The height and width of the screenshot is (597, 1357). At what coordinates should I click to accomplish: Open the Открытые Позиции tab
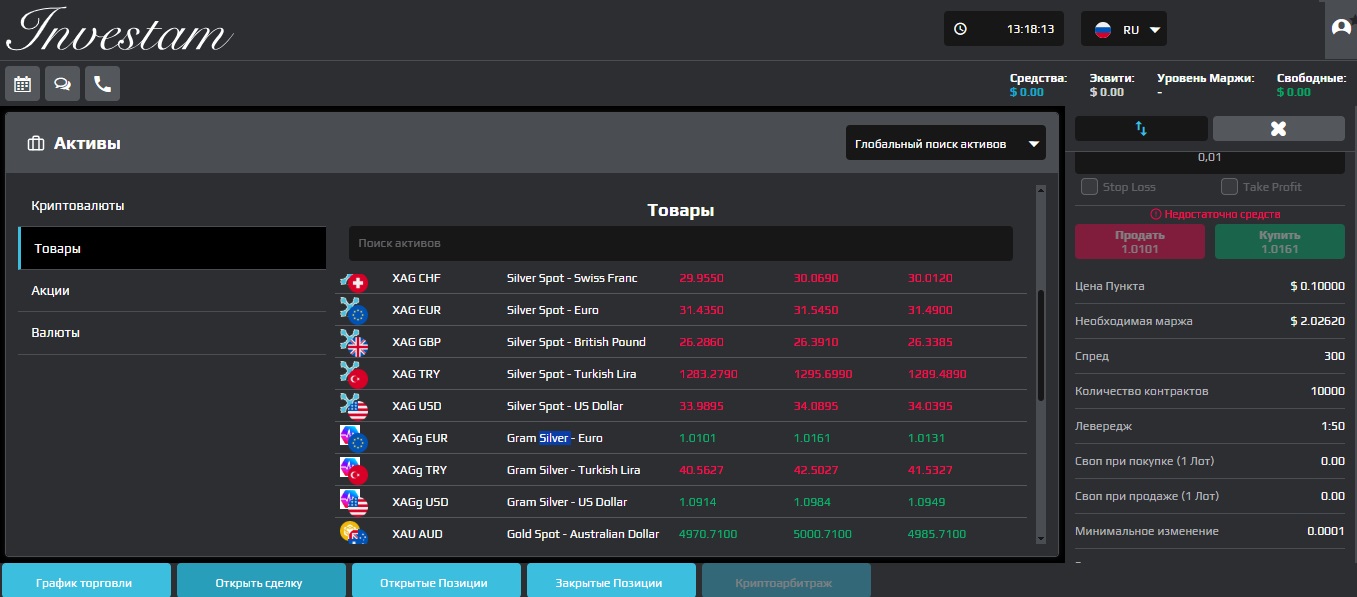coord(435,582)
